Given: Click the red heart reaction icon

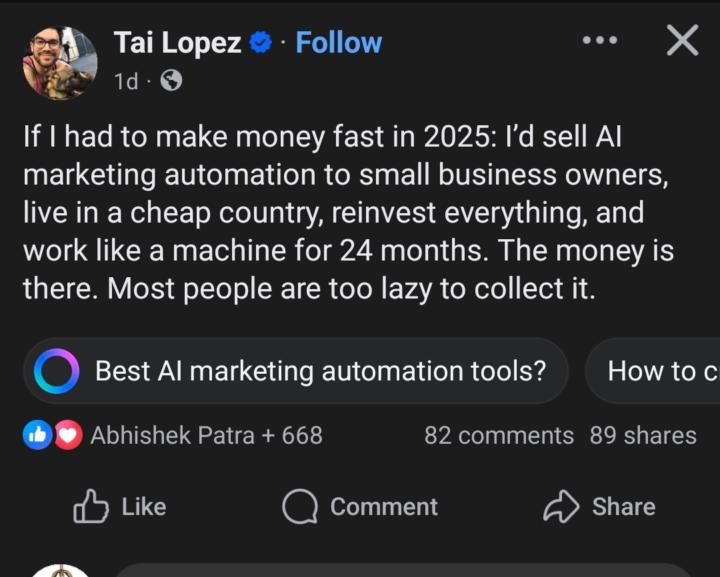Looking at the screenshot, I should point(67,435).
